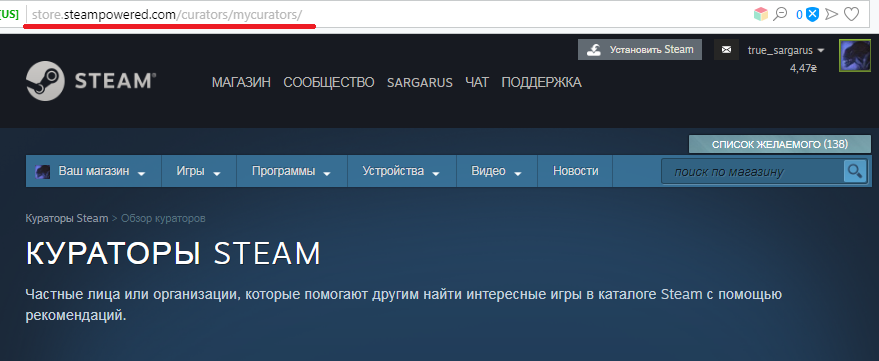Bookmark page with the heart icon
The height and width of the screenshot is (361, 879).
coord(852,14)
